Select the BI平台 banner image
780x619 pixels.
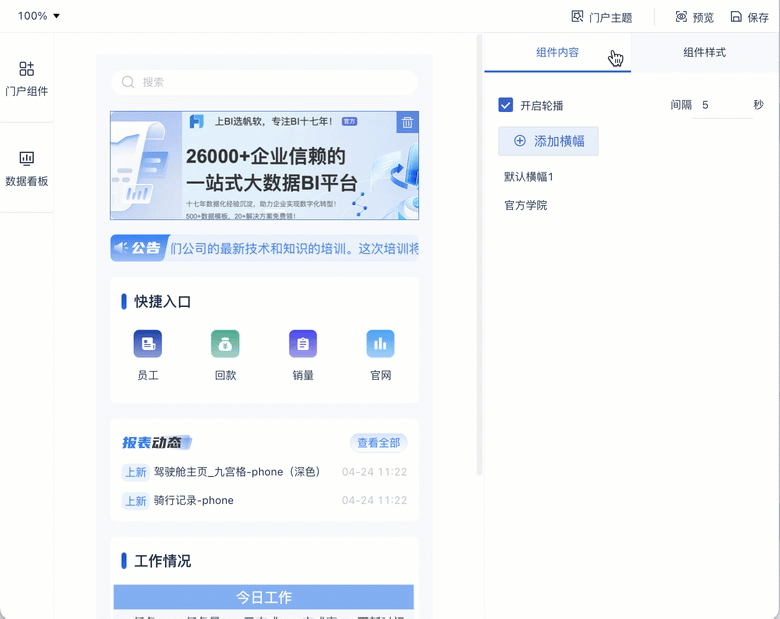264,165
